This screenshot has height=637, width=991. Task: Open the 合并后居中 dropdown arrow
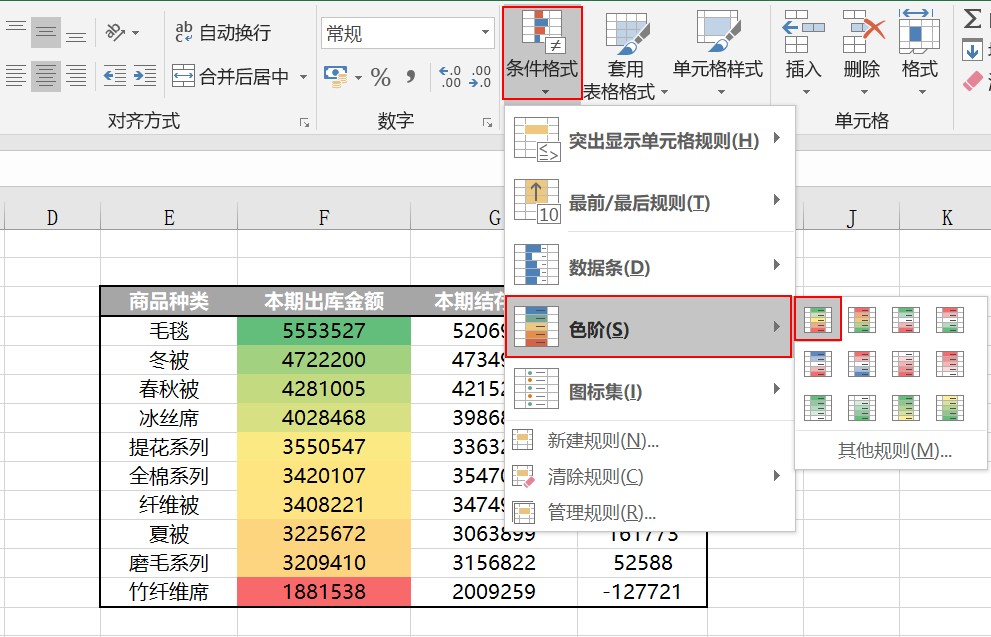303,76
